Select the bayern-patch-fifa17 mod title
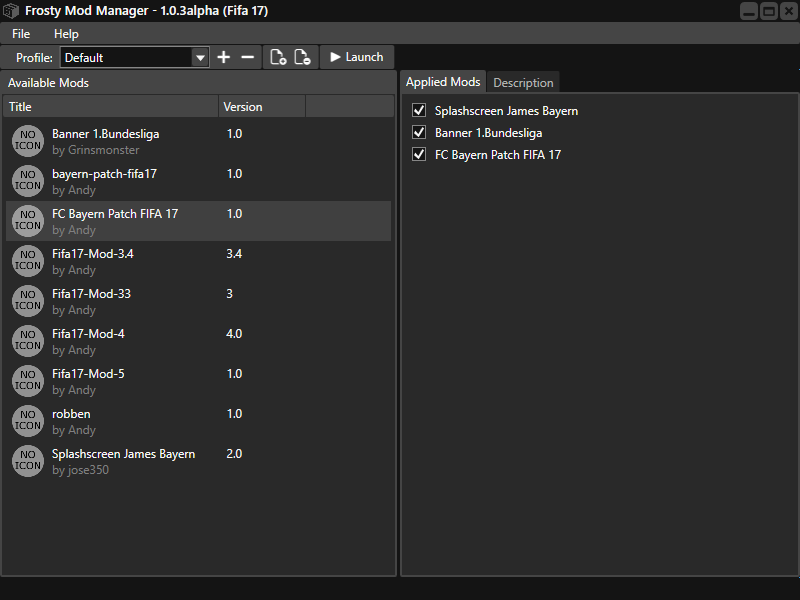The width and height of the screenshot is (800, 600). click(105, 174)
